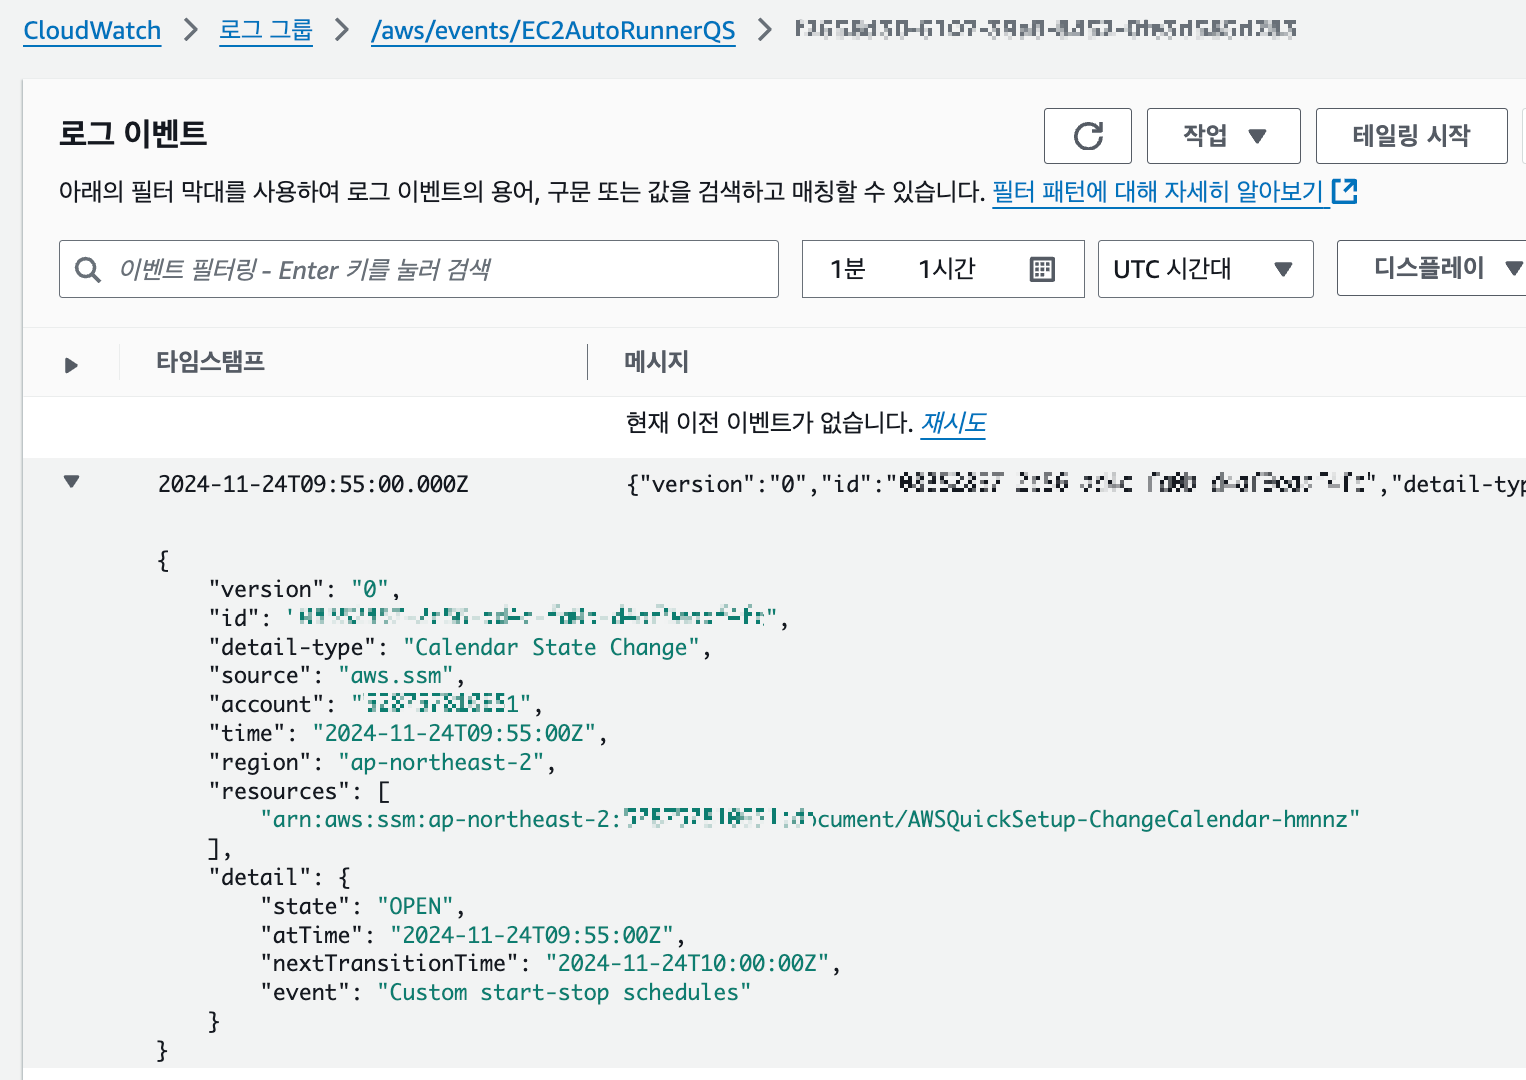Click the "aws.ssm" source value
The width and height of the screenshot is (1526, 1080).
click(396, 676)
